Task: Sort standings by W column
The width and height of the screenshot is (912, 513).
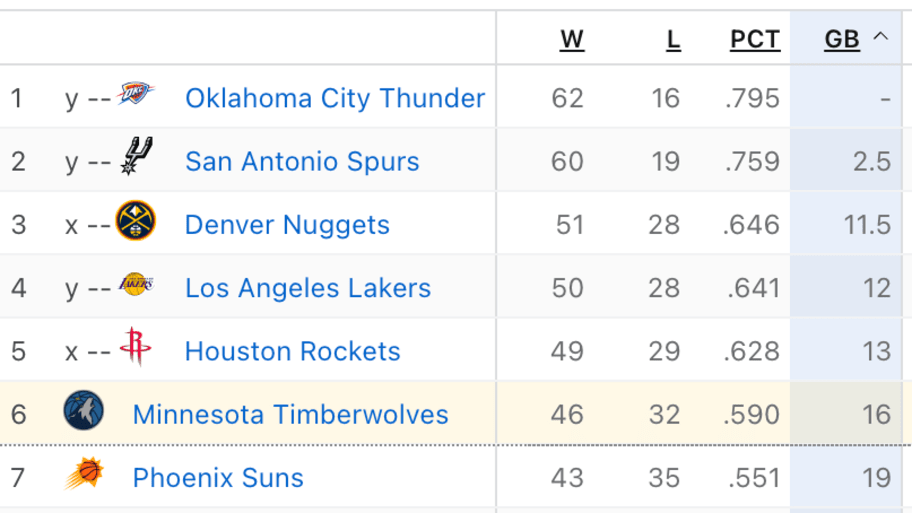Action: click(571, 40)
